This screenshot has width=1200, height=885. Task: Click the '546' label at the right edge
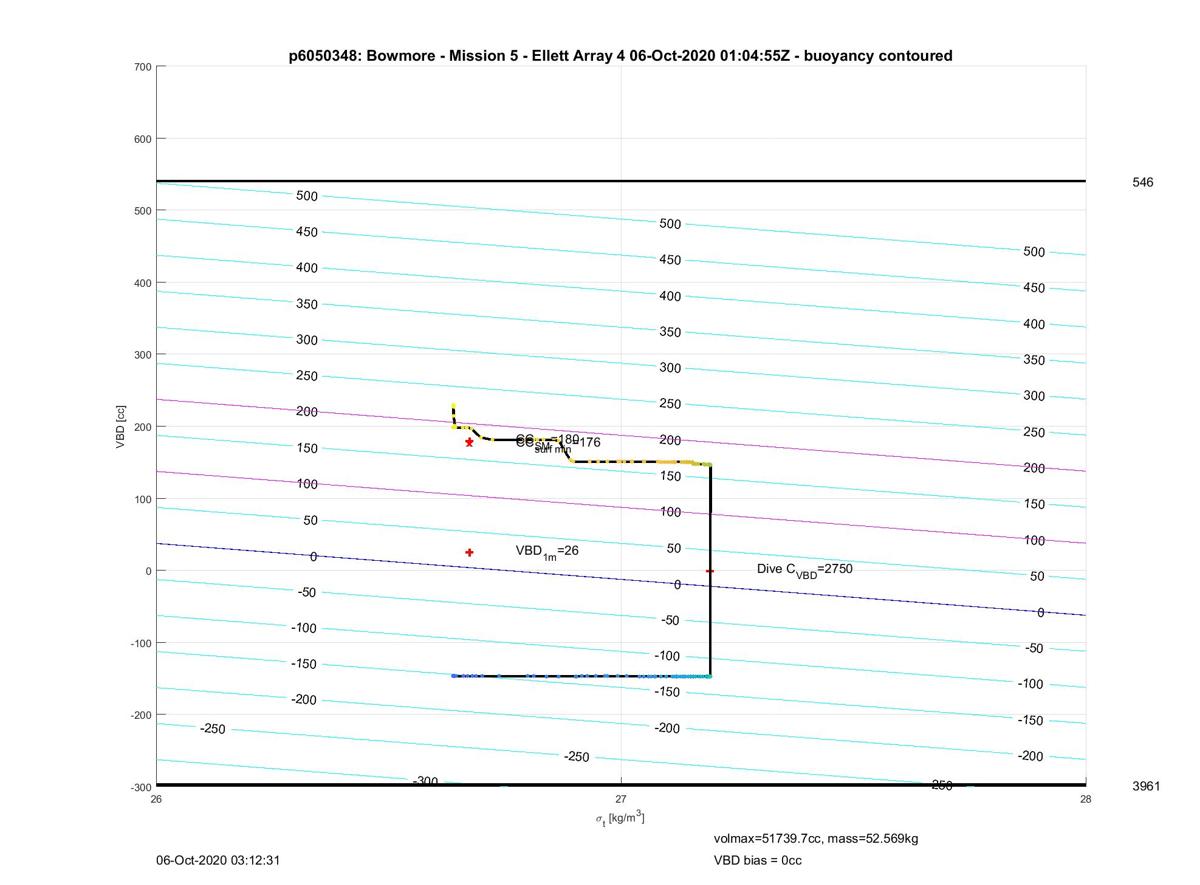click(x=1143, y=182)
